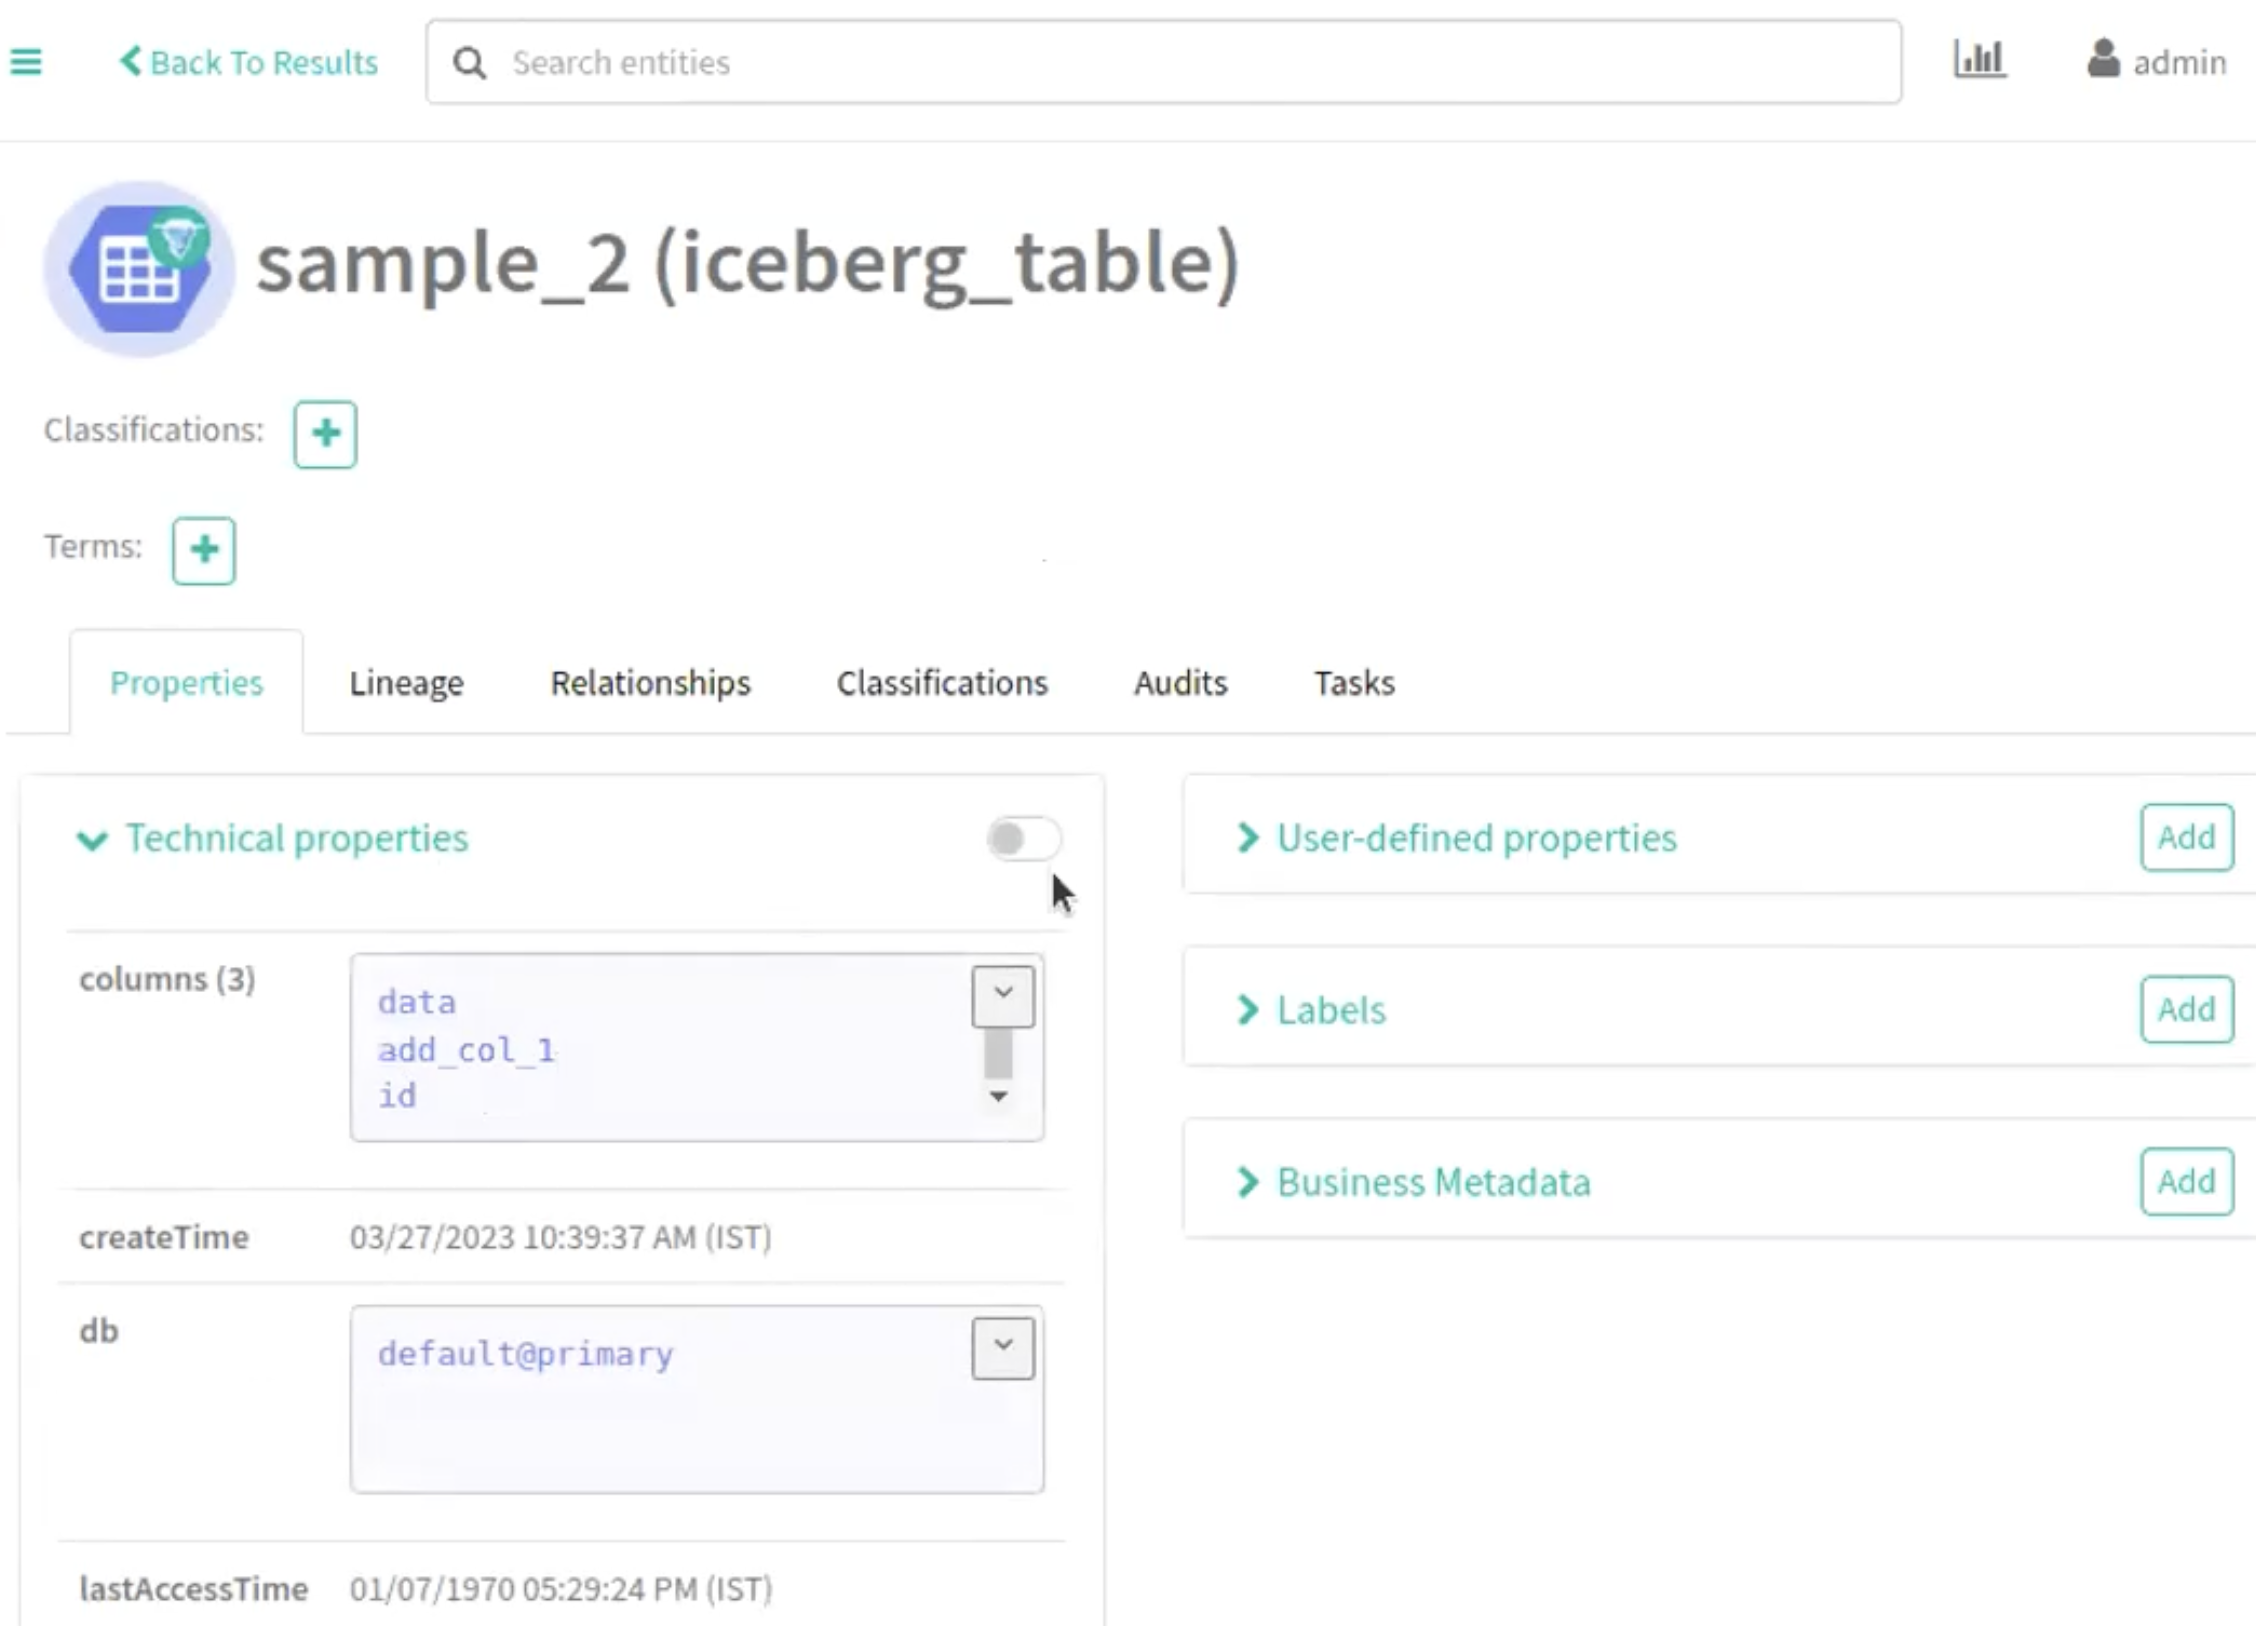The image size is (2256, 1626).
Task: Toggle the Technical properties switch
Action: (1022, 838)
